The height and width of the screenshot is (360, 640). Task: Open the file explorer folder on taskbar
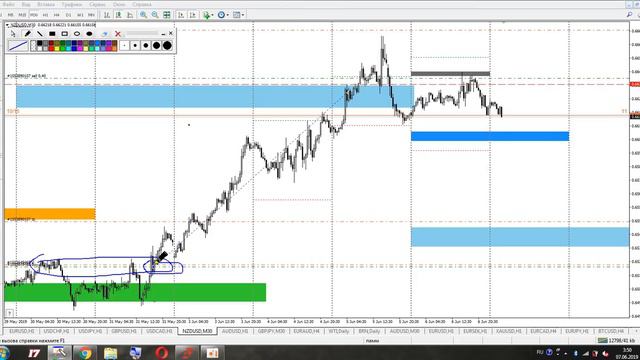click(110, 353)
